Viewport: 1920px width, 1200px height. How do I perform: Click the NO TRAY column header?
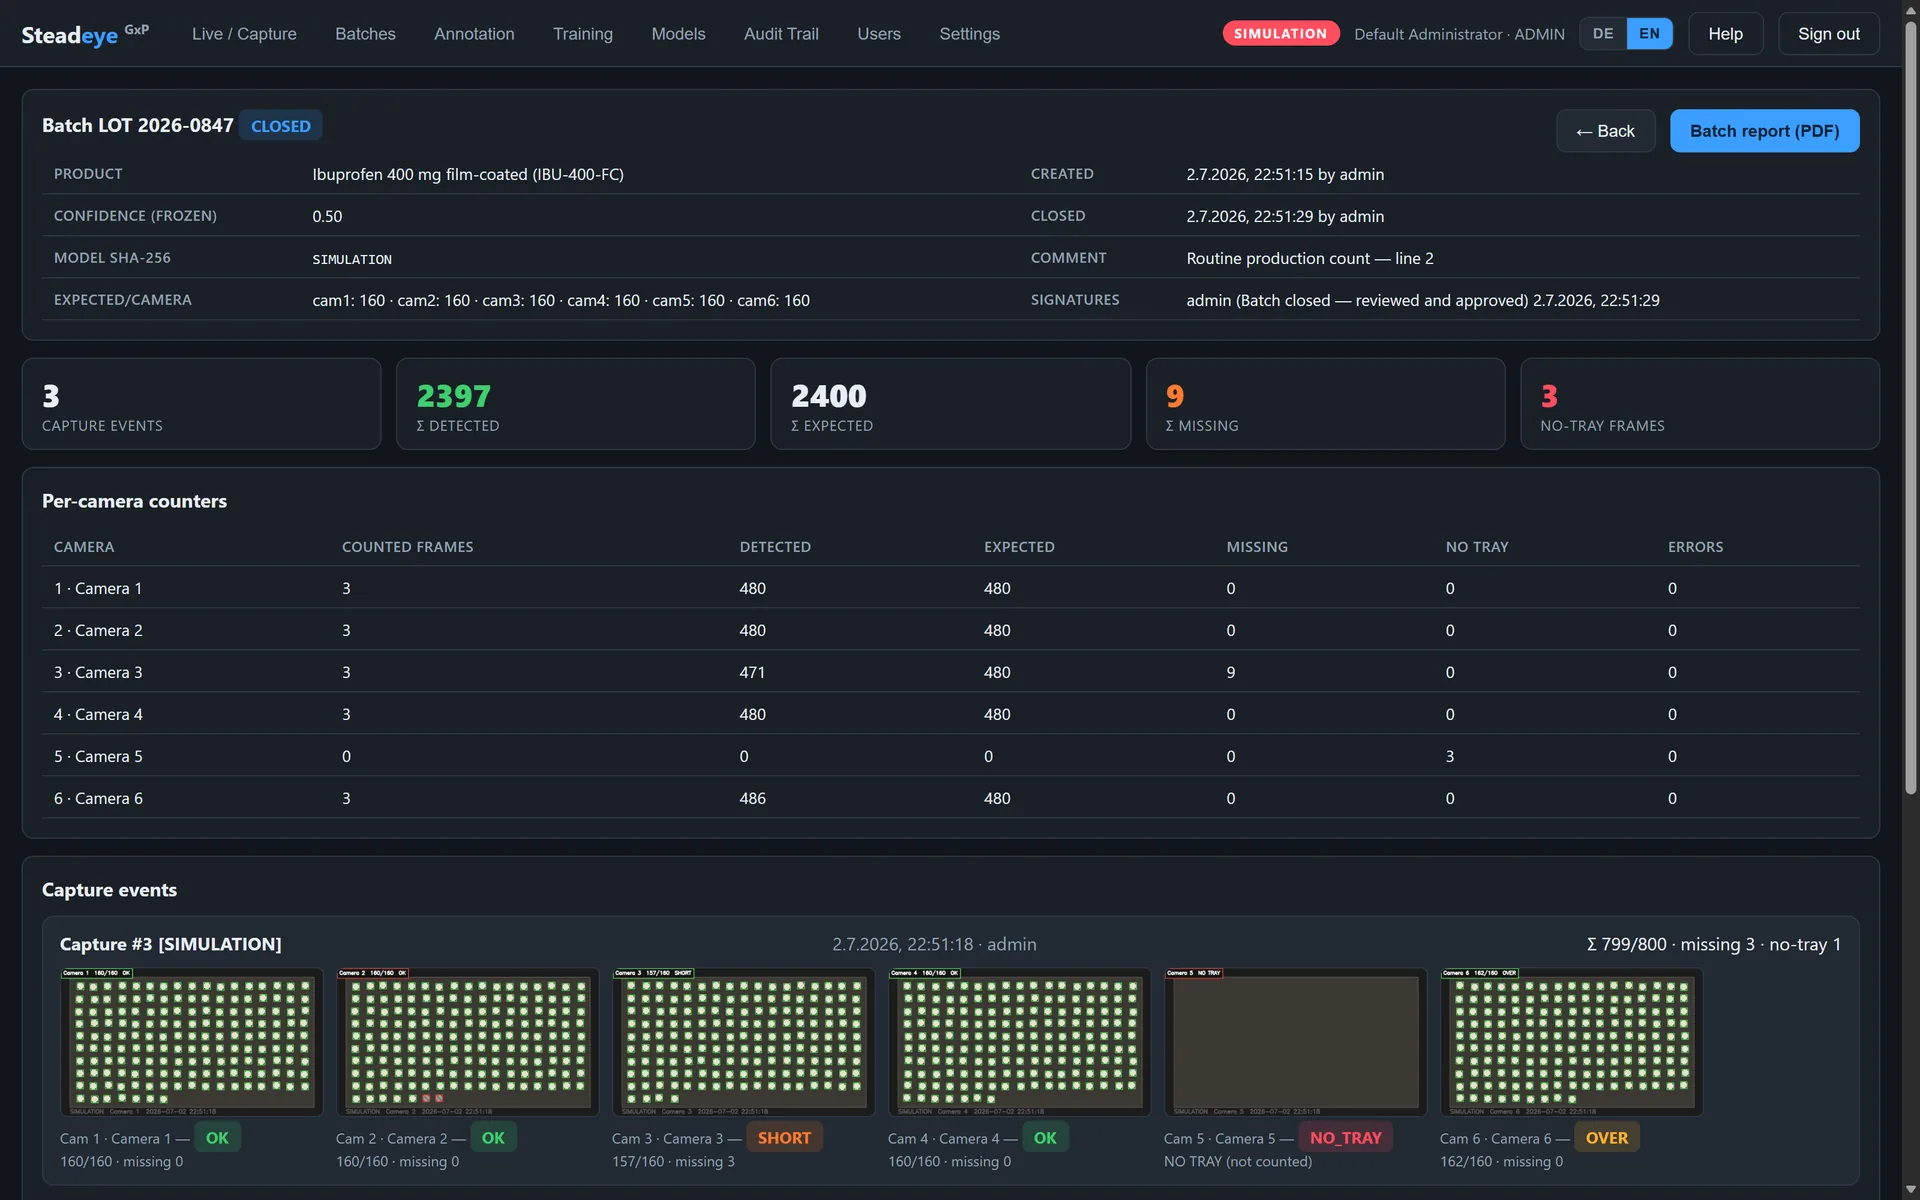[x=1476, y=547]
